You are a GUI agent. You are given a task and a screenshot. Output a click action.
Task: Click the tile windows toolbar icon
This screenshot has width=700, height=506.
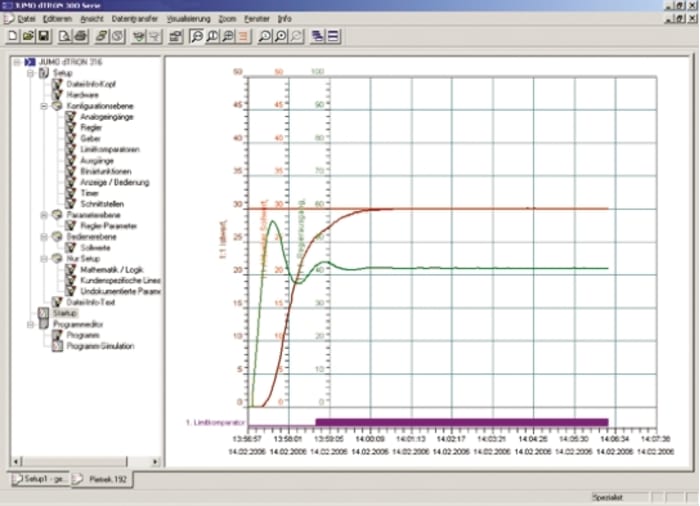point(333,36)
